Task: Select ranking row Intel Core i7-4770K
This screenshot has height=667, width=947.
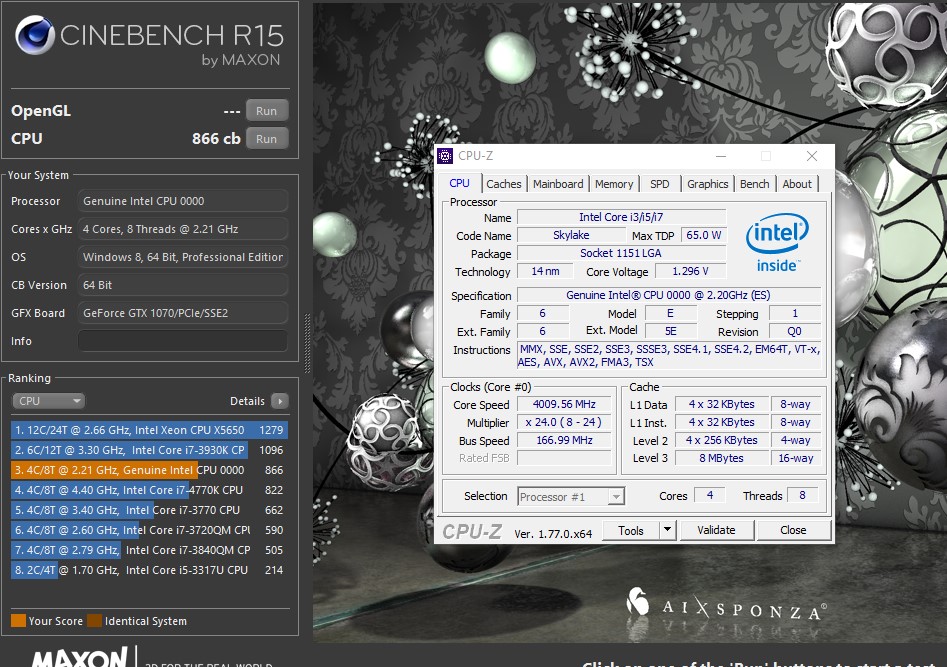Action: pos(149,489)
